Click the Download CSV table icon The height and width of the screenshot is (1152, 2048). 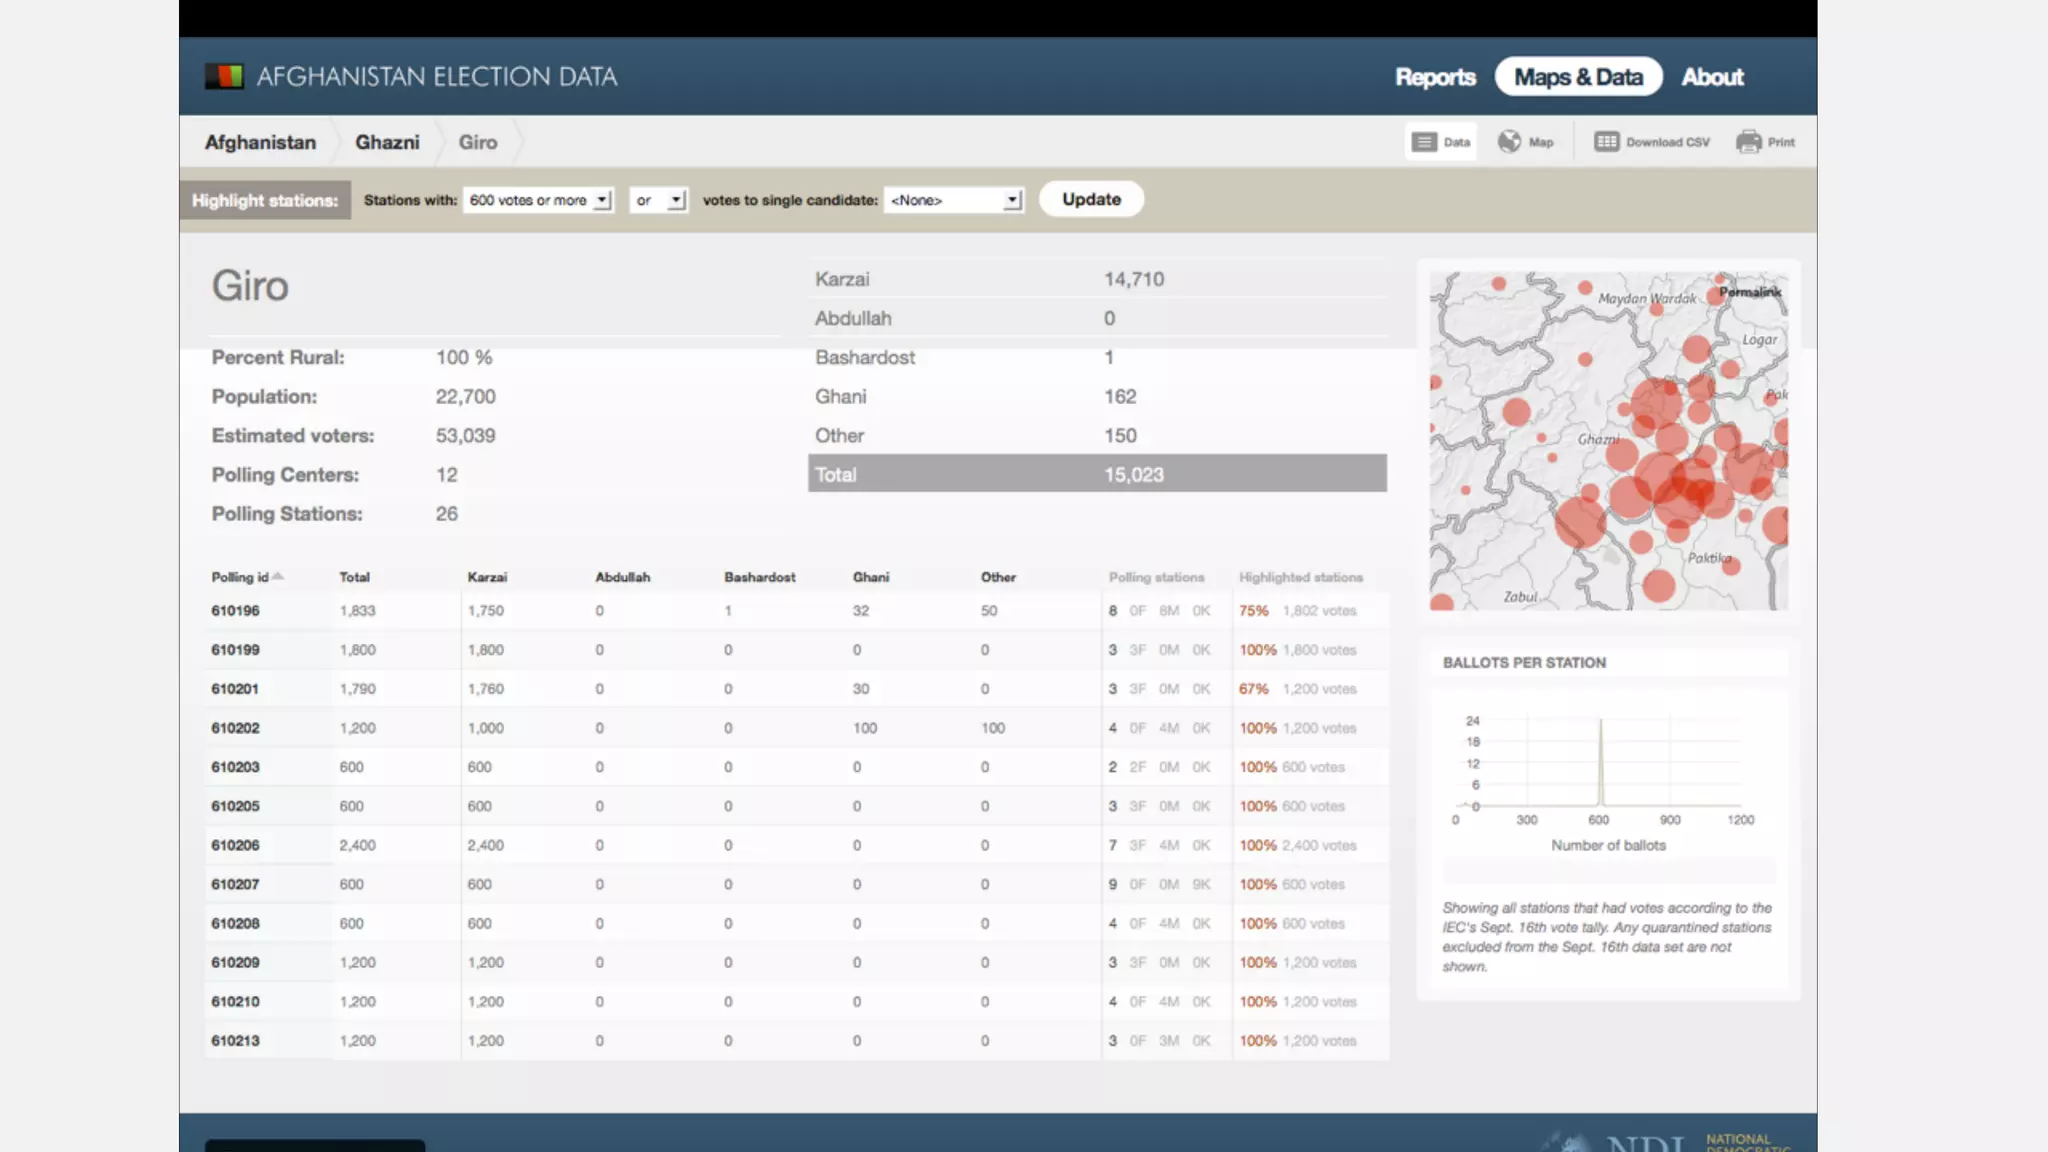pos(1606,142)
